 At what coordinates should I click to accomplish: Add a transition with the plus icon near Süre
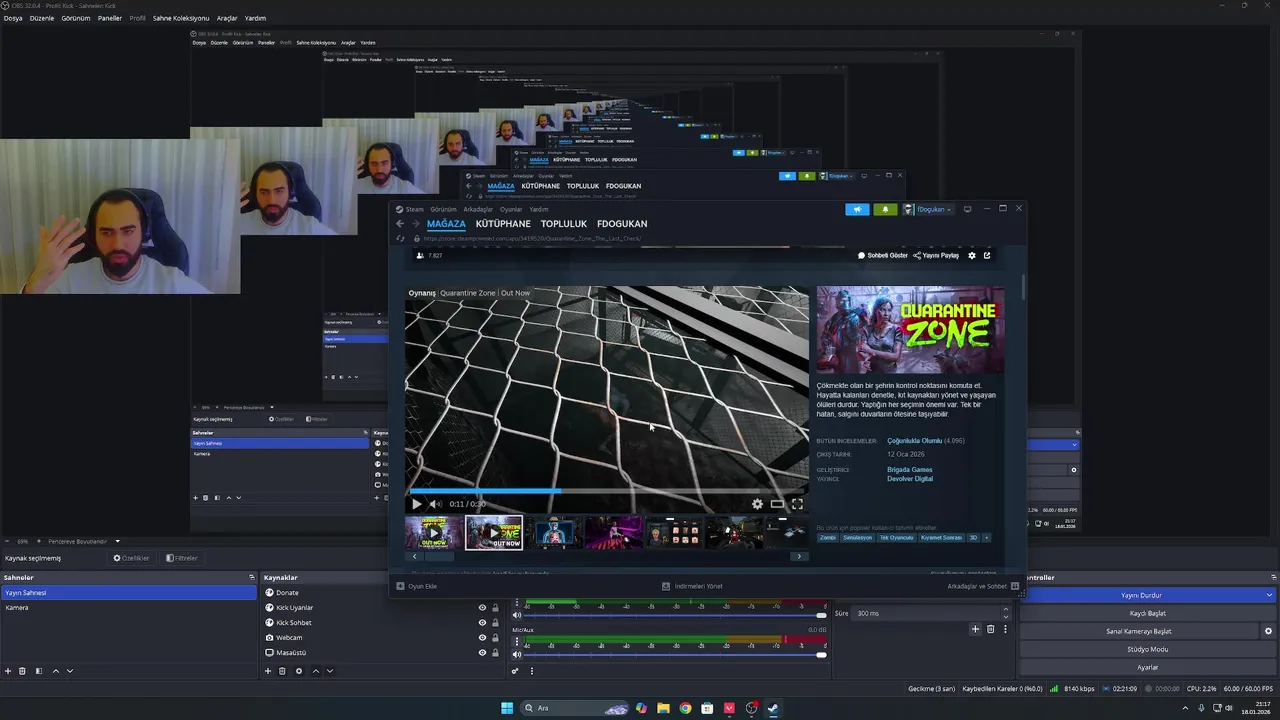coord(975,629)
